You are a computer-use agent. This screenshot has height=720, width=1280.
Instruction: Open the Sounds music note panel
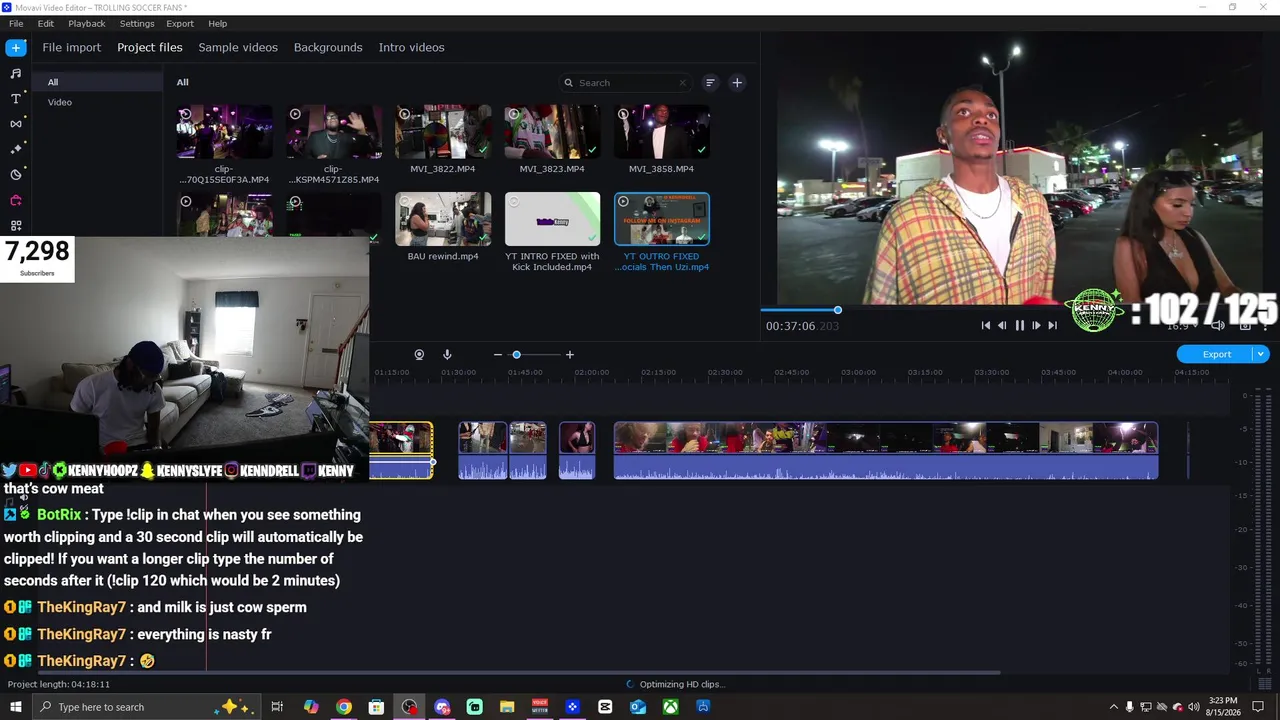16,74
